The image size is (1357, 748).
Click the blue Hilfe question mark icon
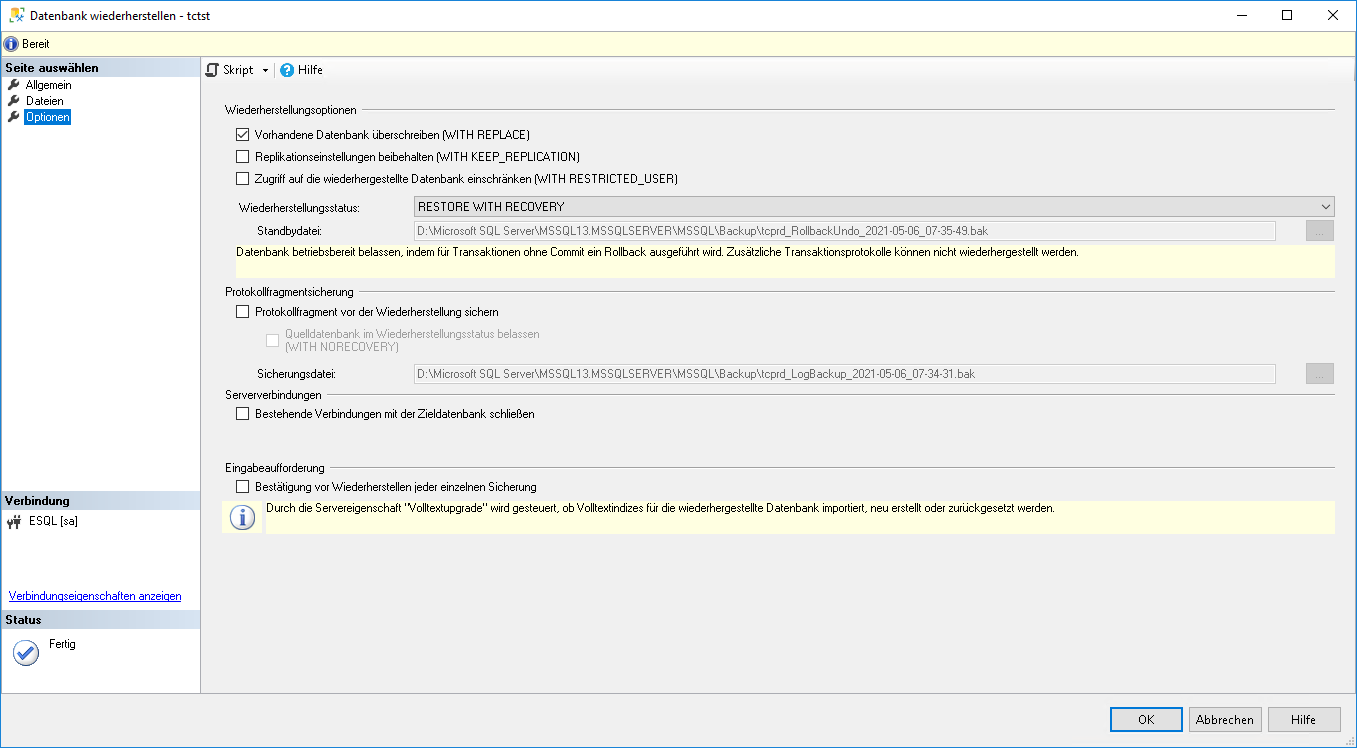click(x=287, y=70)
